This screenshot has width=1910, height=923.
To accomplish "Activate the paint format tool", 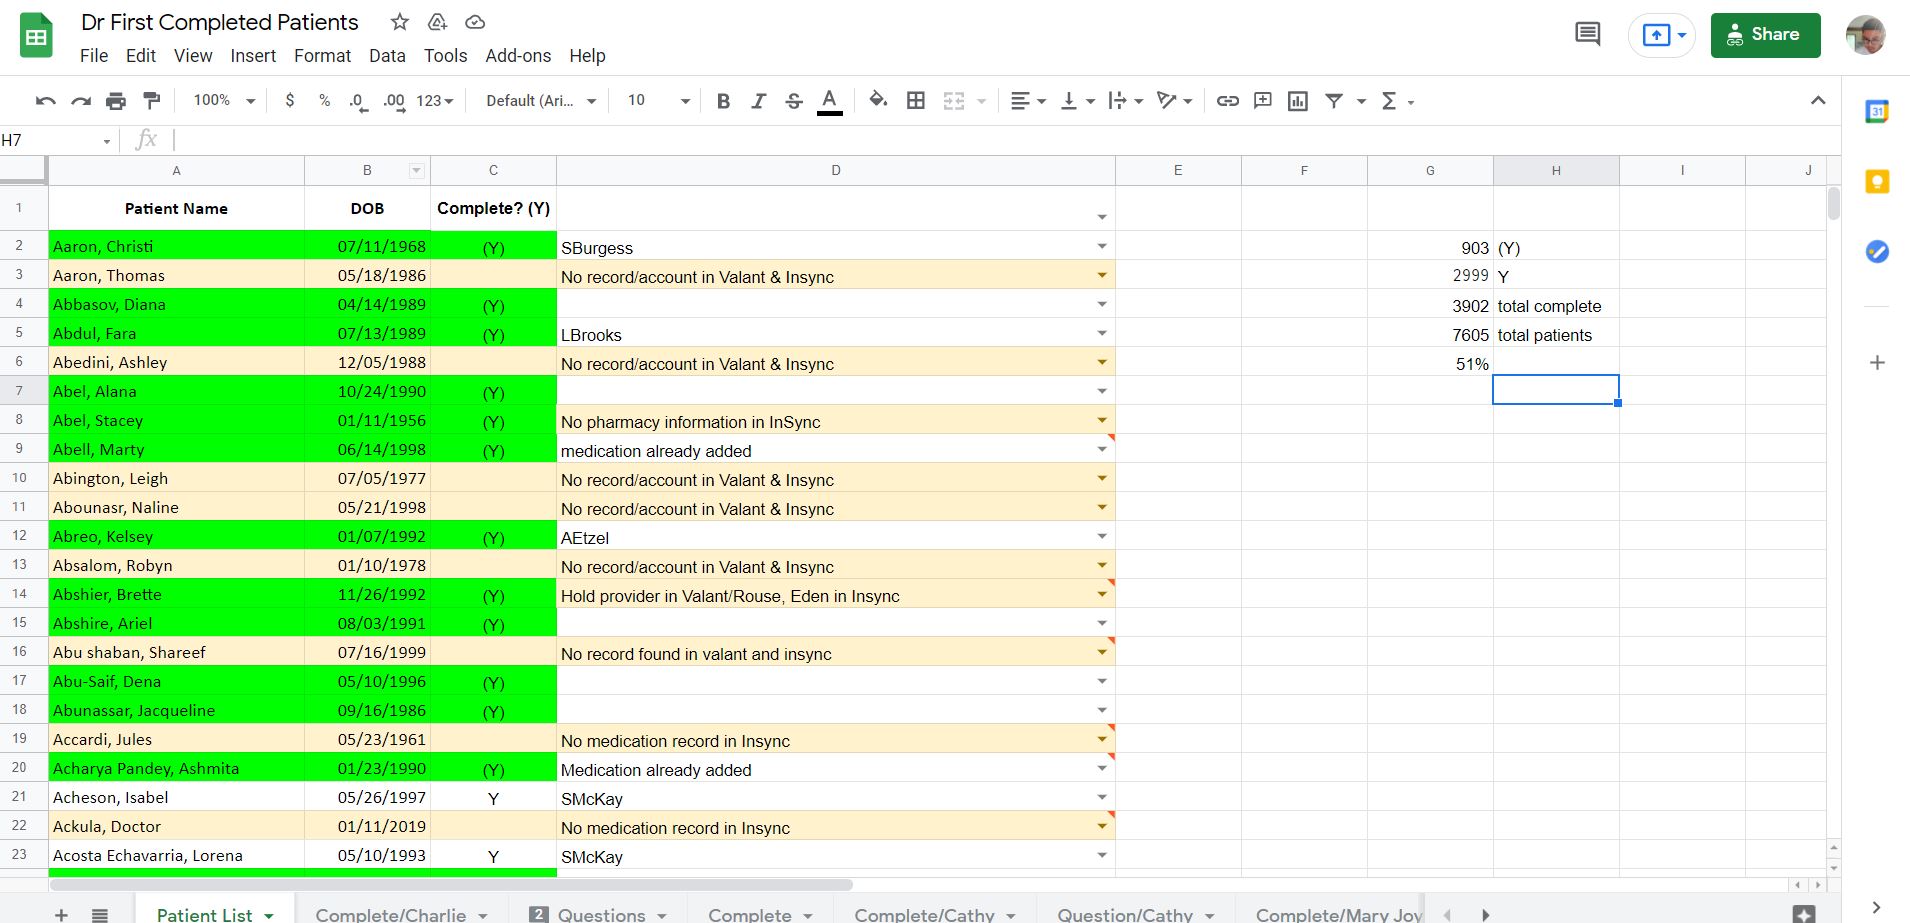I will point(152,101).
